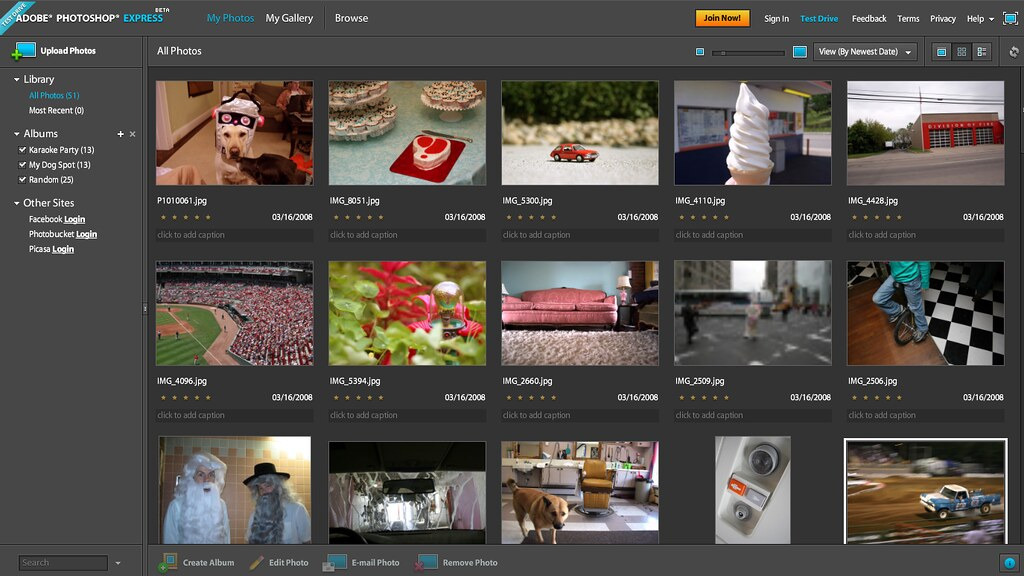The height and width of the screenshot is (576, 1024).
Task: Toggle the Random album checkbox
Action: click(x=22, y=180)
